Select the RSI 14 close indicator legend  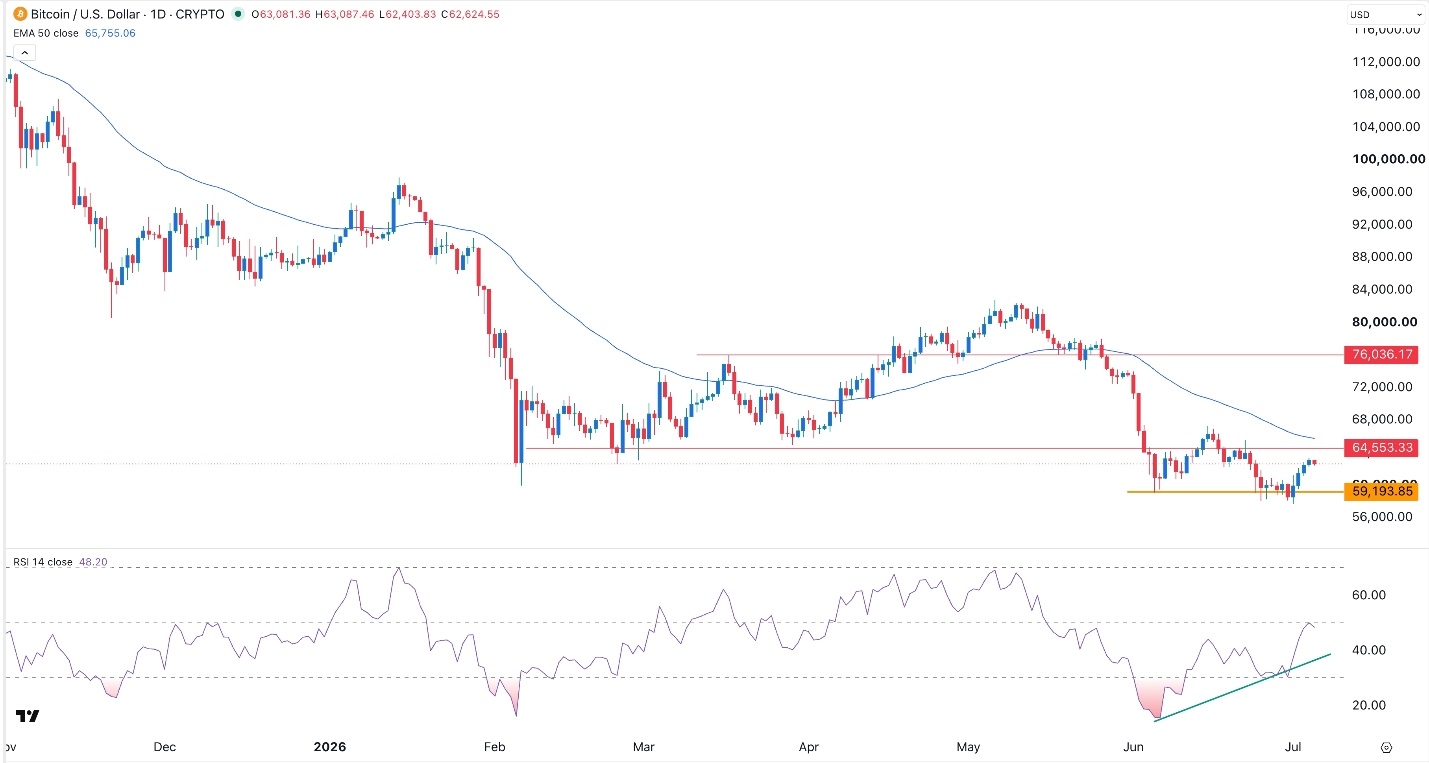(x=42, y=562)
